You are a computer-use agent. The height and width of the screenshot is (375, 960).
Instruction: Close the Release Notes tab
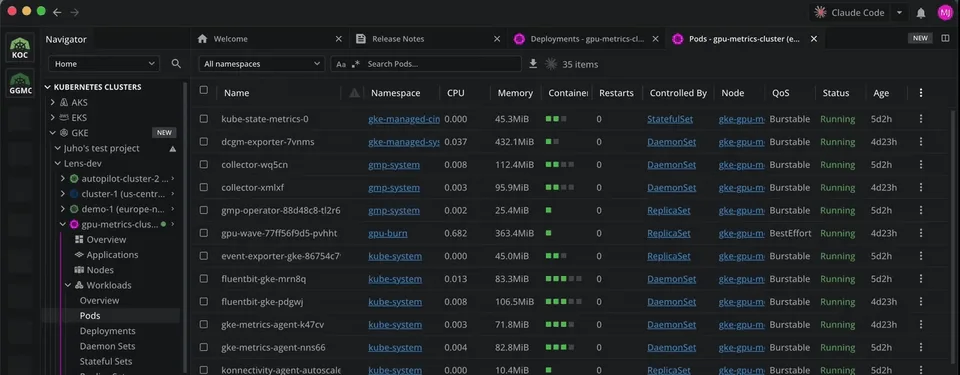497,39
